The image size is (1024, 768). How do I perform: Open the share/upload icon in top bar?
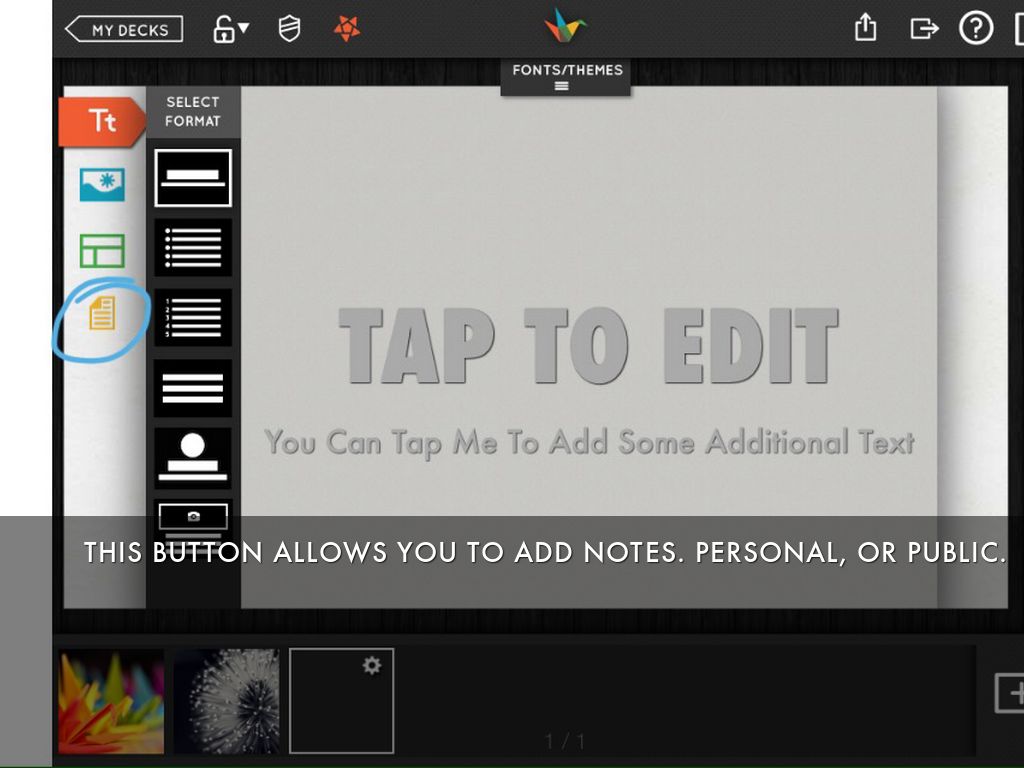(x=865, y=28)
